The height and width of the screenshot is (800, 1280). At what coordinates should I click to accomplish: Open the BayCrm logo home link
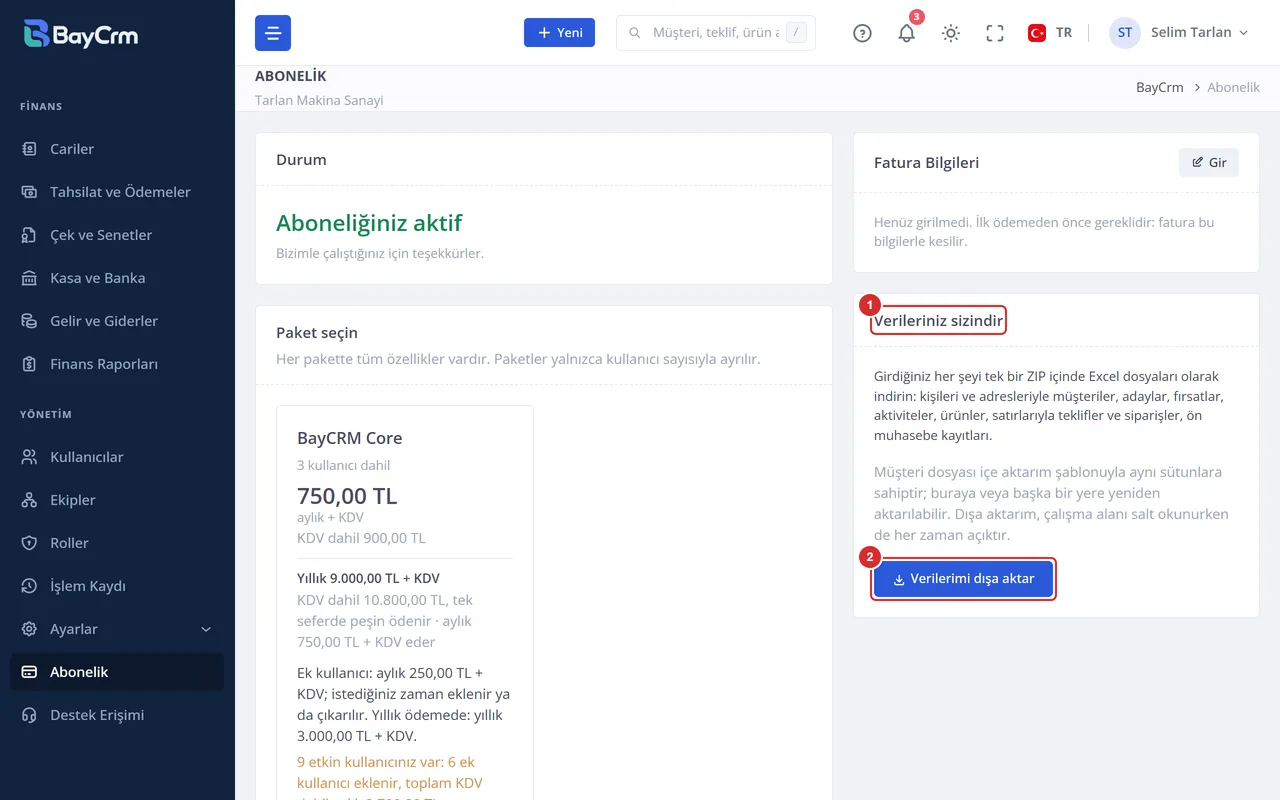pyautogui.click(x=81, y=34)
